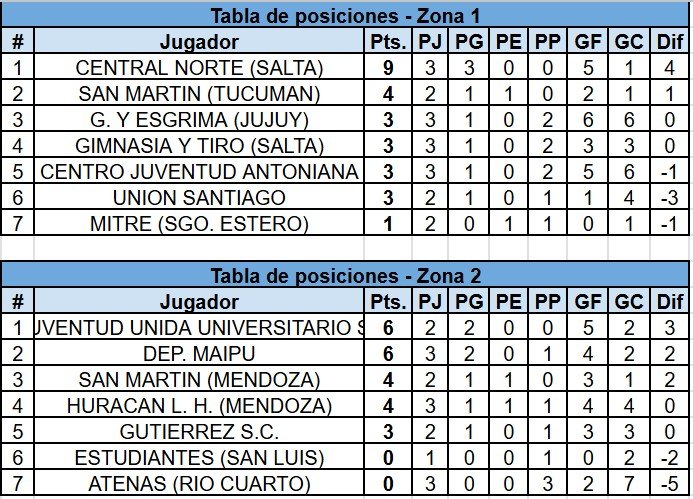Click Zona 2 Dif column header
The image size is (693, 499).
[x=670, y=301]
